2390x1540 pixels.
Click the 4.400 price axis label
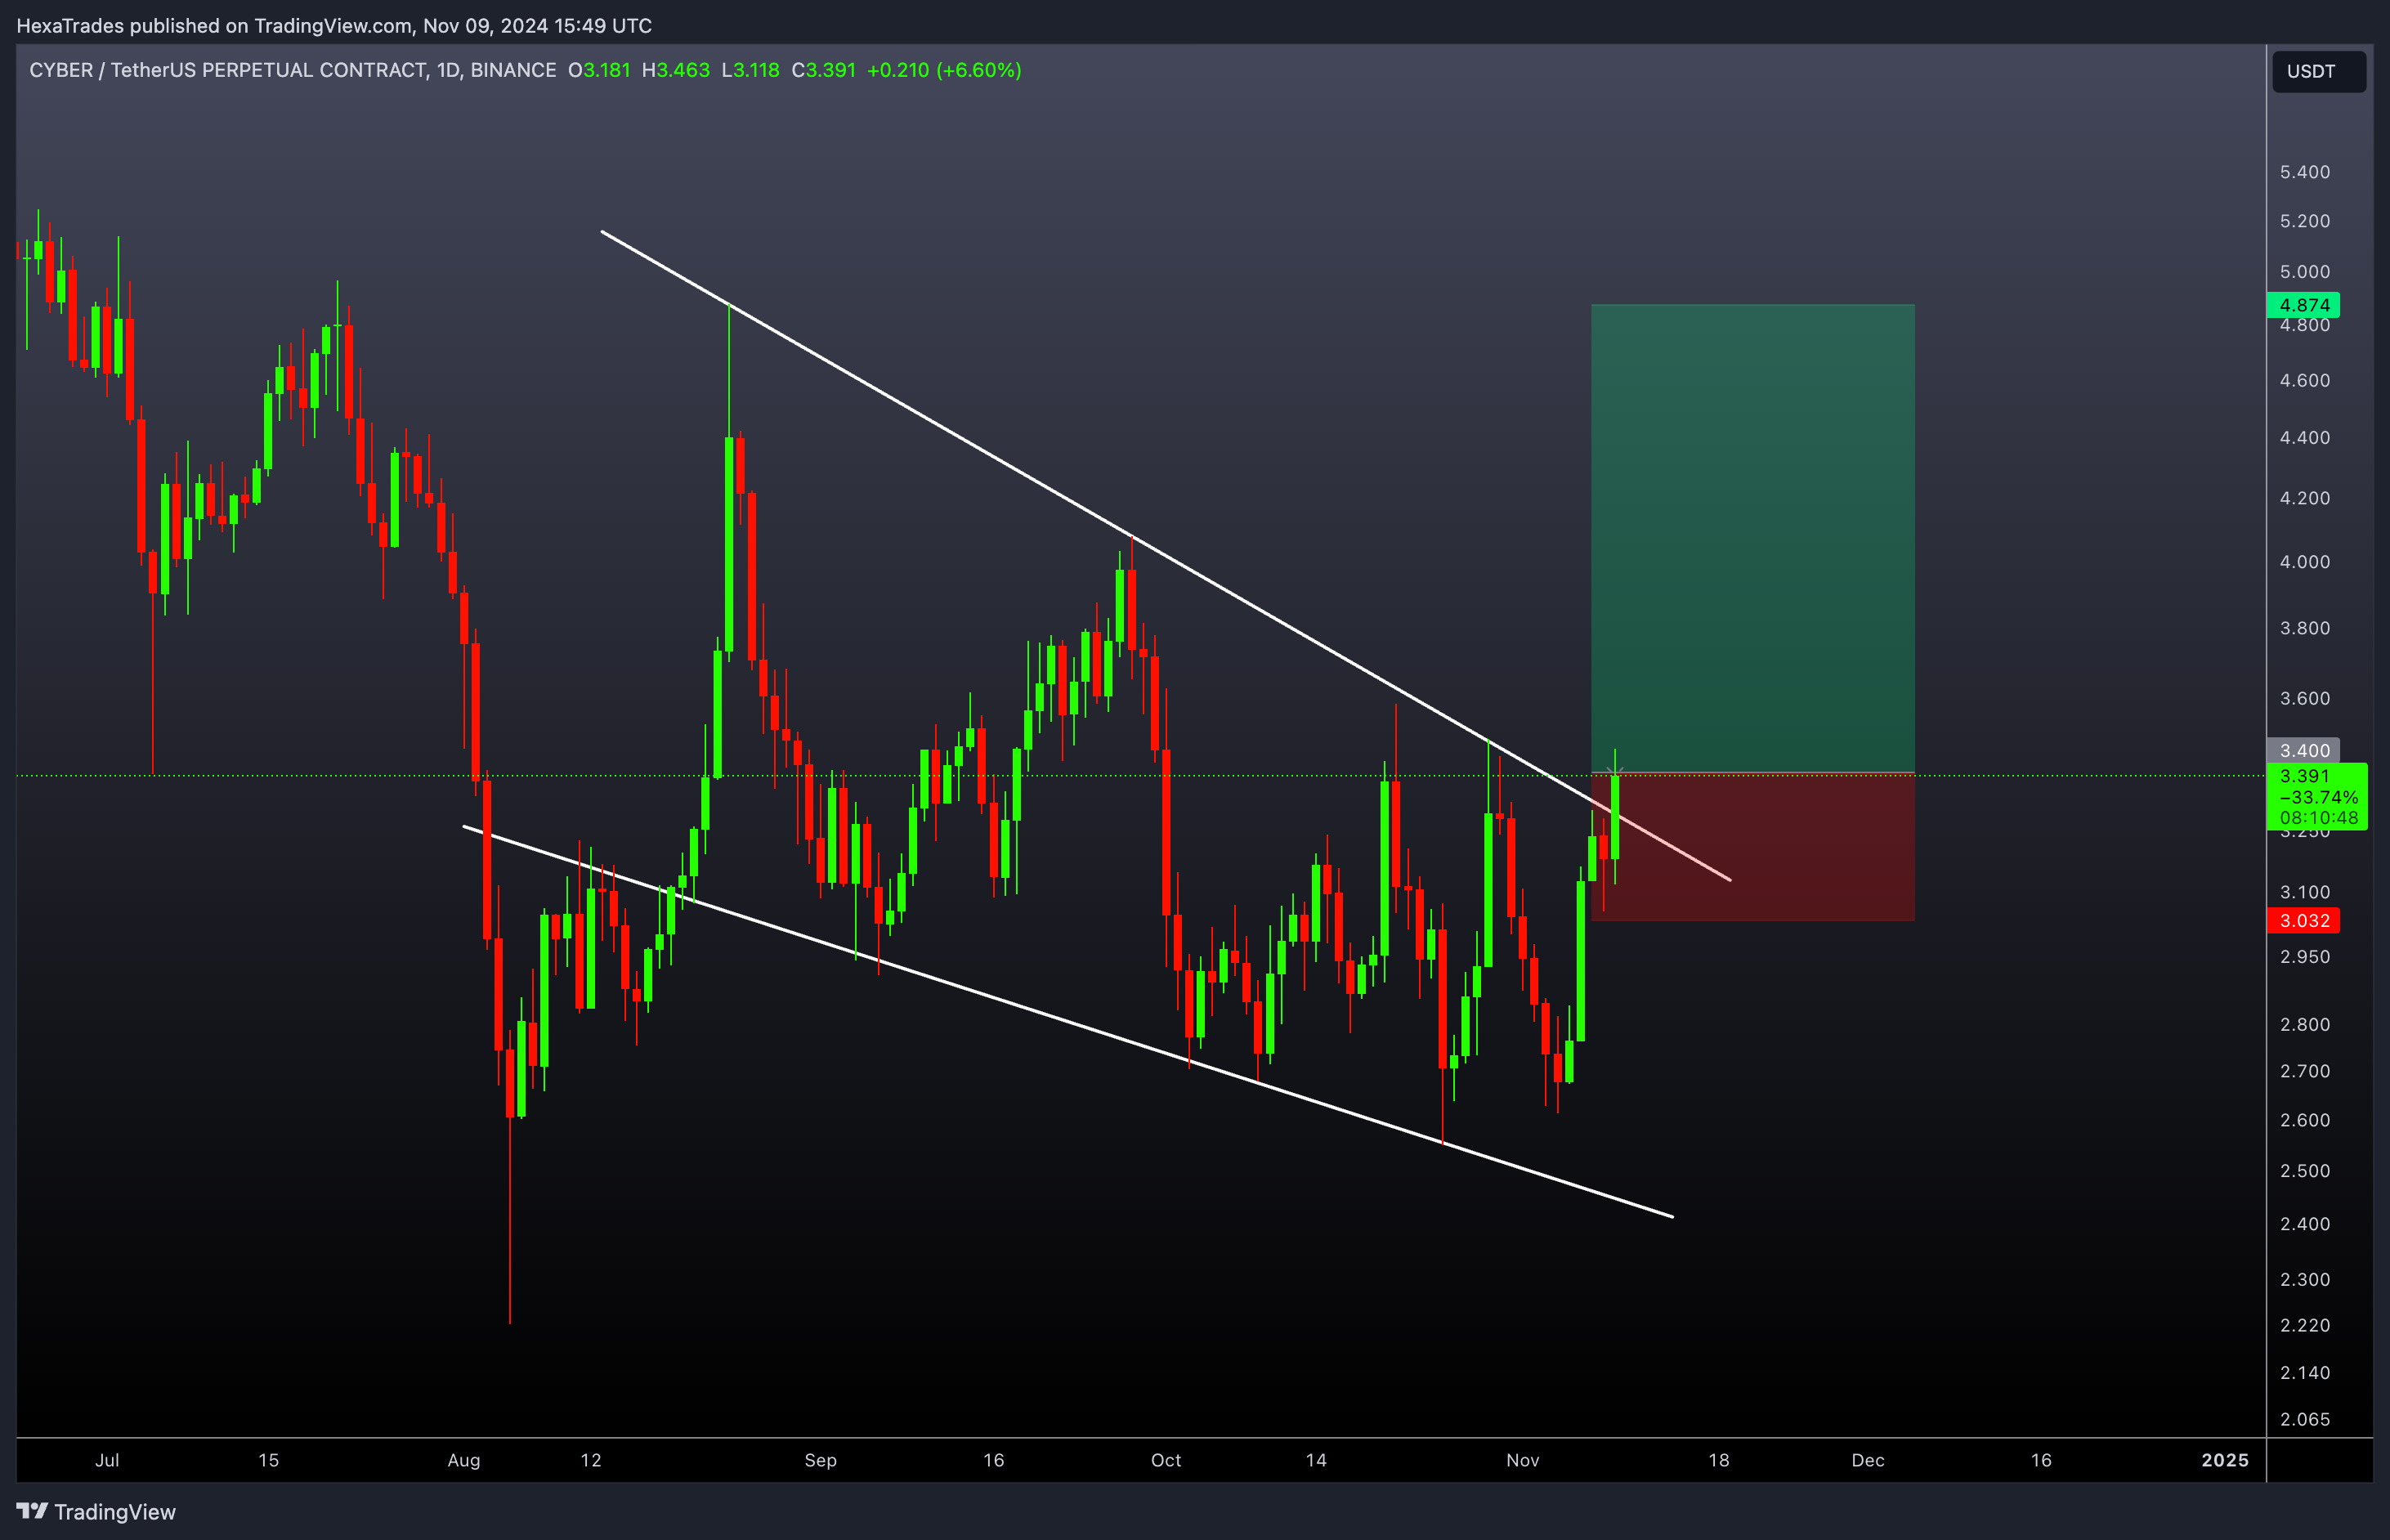tap(2304, 437)
